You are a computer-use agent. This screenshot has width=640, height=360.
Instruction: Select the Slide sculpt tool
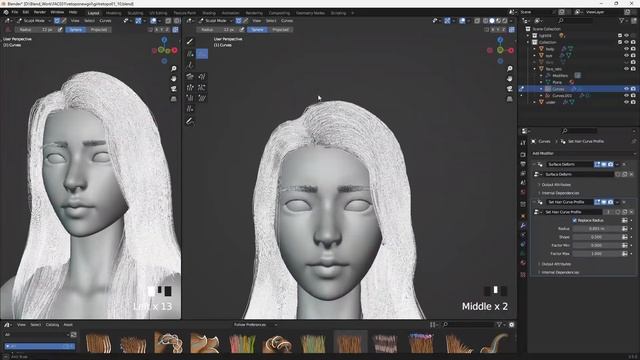click(190, 109)
